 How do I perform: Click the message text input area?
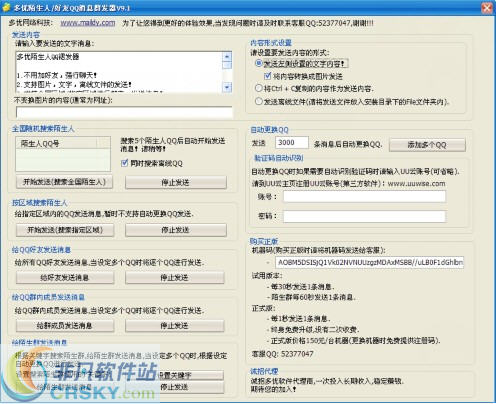[x=119, y=72]
